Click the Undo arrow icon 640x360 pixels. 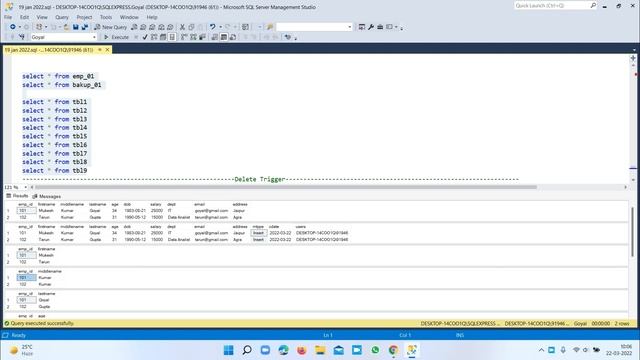tap(212, 27)
